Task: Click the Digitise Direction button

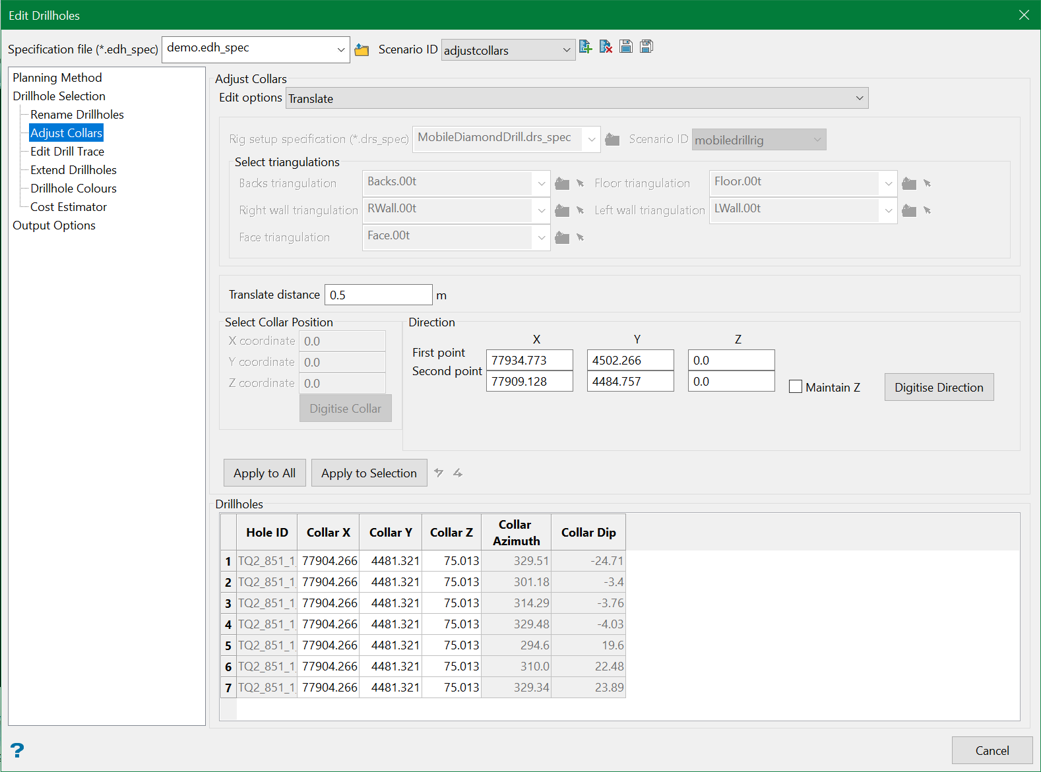Action: pos(938,387)
